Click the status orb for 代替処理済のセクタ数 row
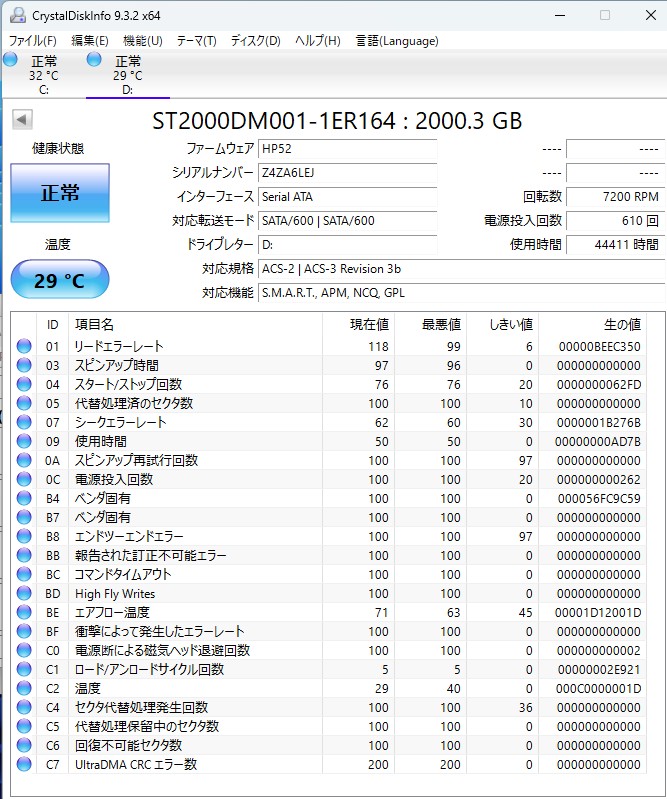Image resolution: width=667 pixels, height=799 pixels. pos(24,404)
